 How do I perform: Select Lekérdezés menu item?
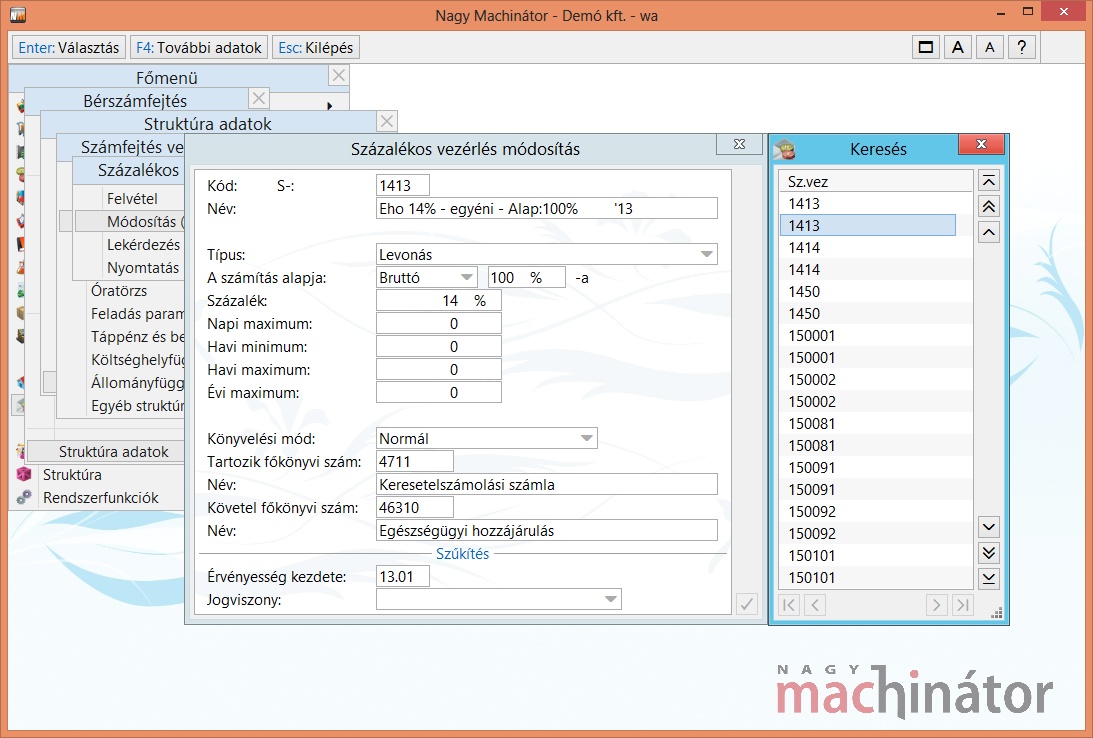tap(143, 244)
